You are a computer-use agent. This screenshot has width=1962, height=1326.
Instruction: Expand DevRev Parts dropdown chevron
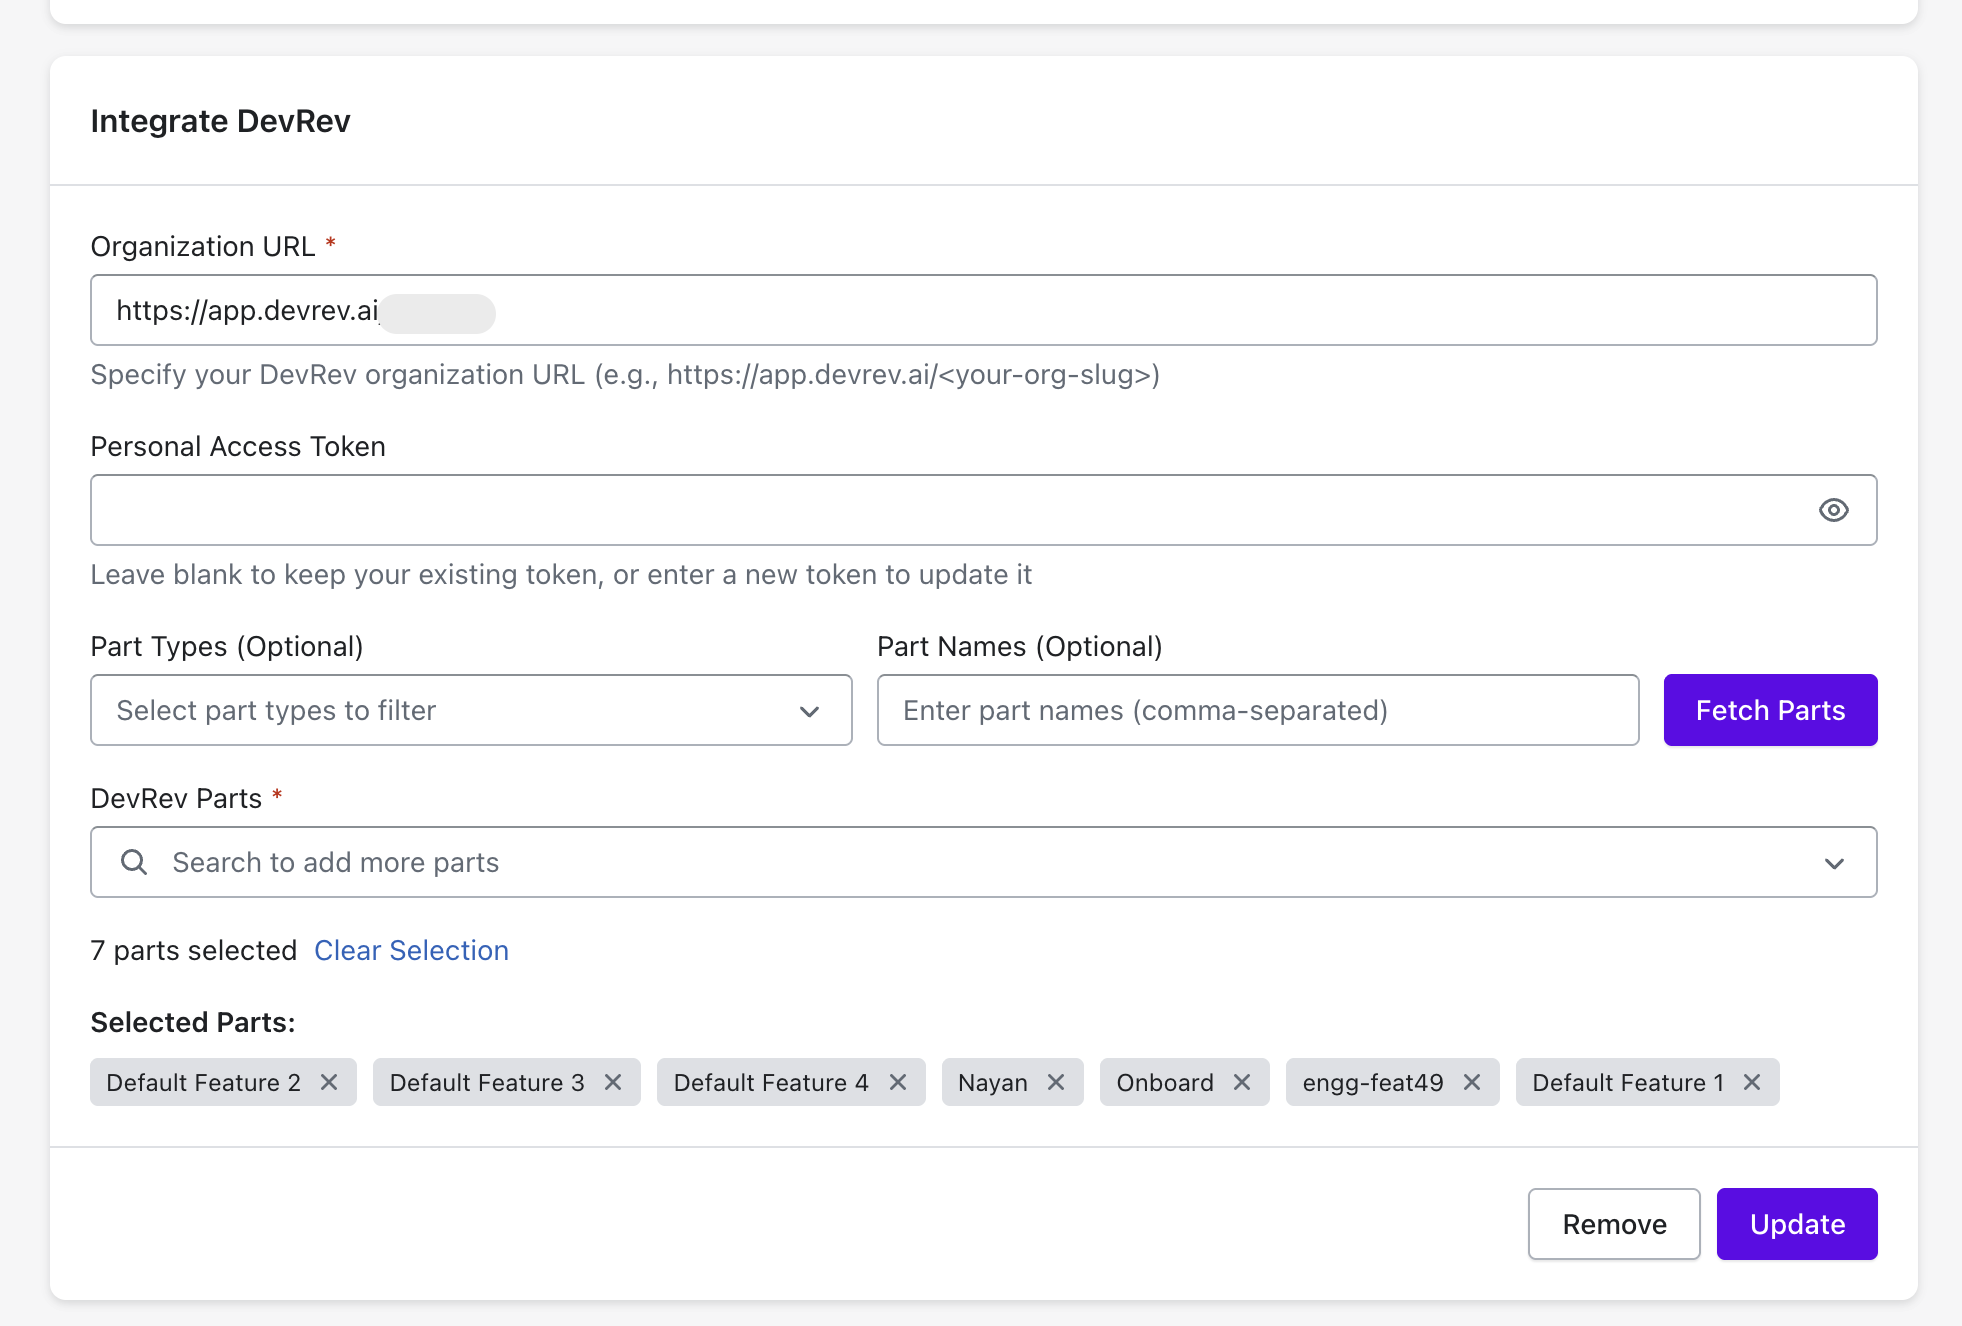coord(1834,863)
